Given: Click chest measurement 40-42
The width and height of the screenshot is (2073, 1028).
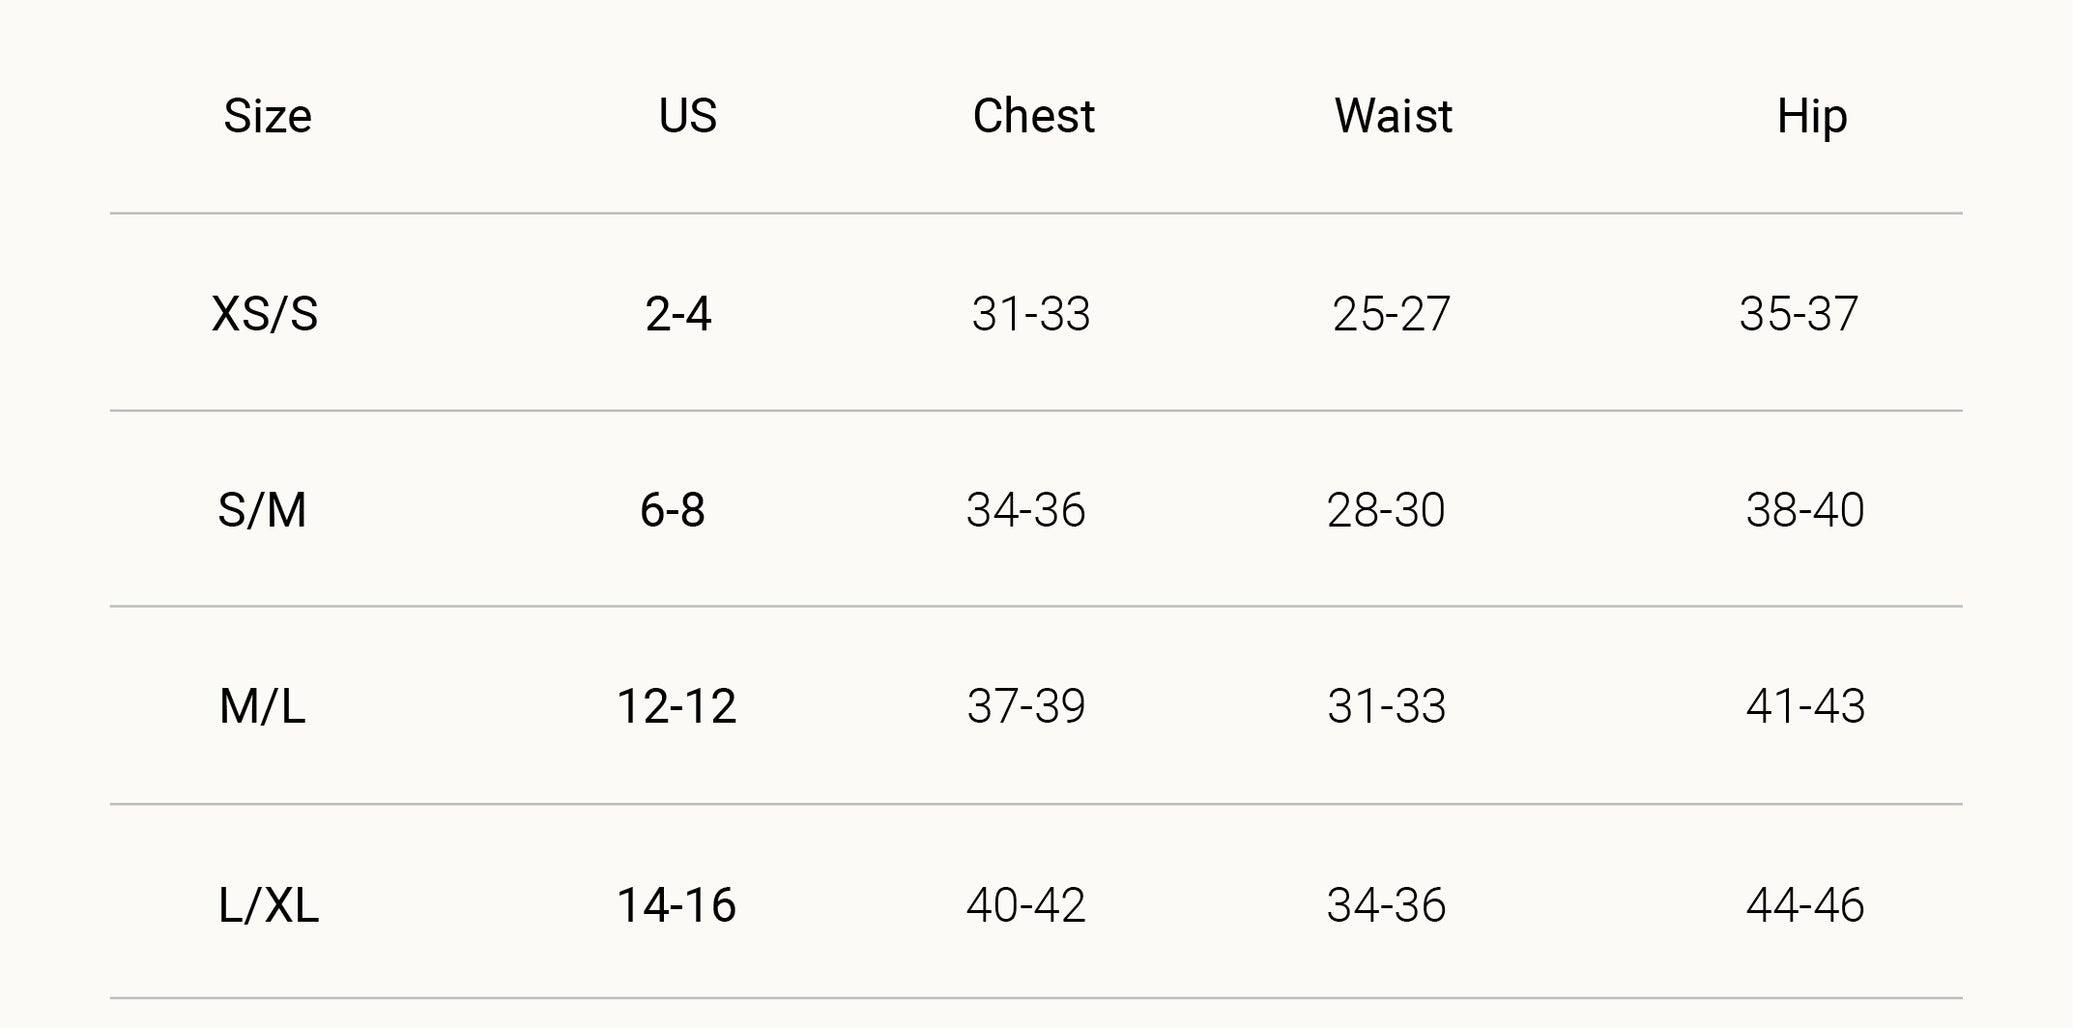Looking at the screenshot, I should [1026, 905].
